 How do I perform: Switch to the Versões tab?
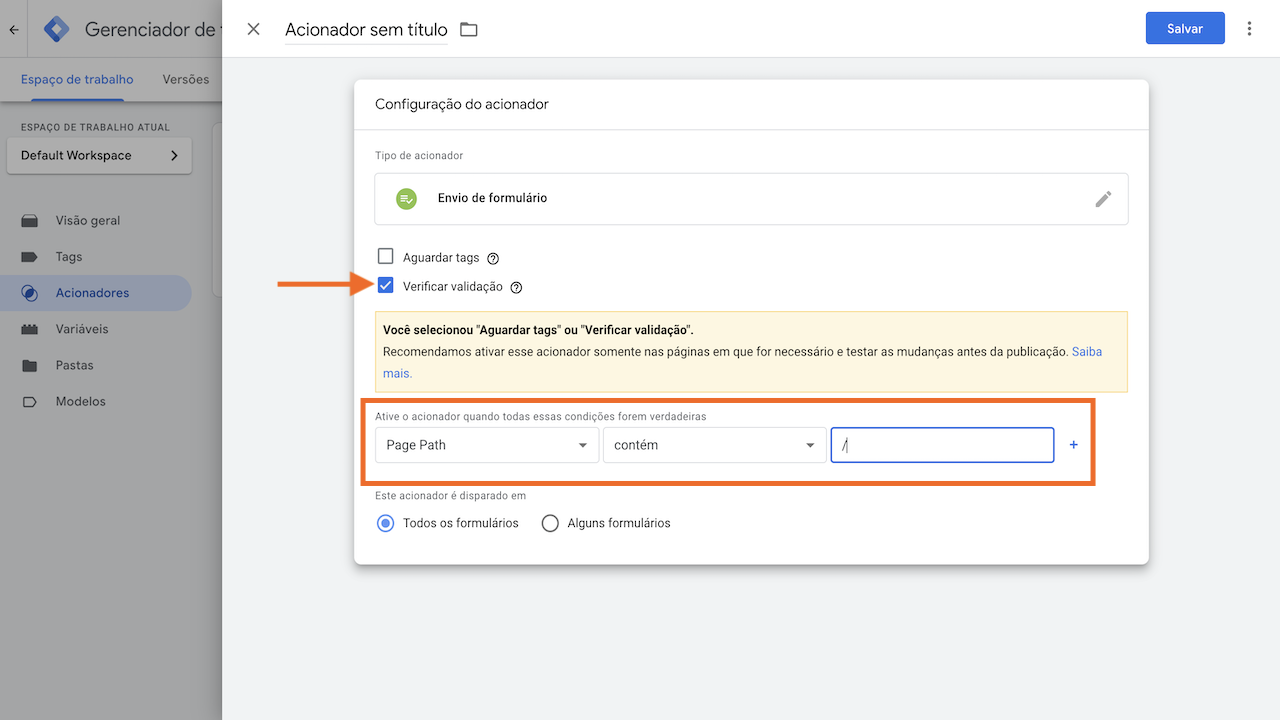(184, 79)
